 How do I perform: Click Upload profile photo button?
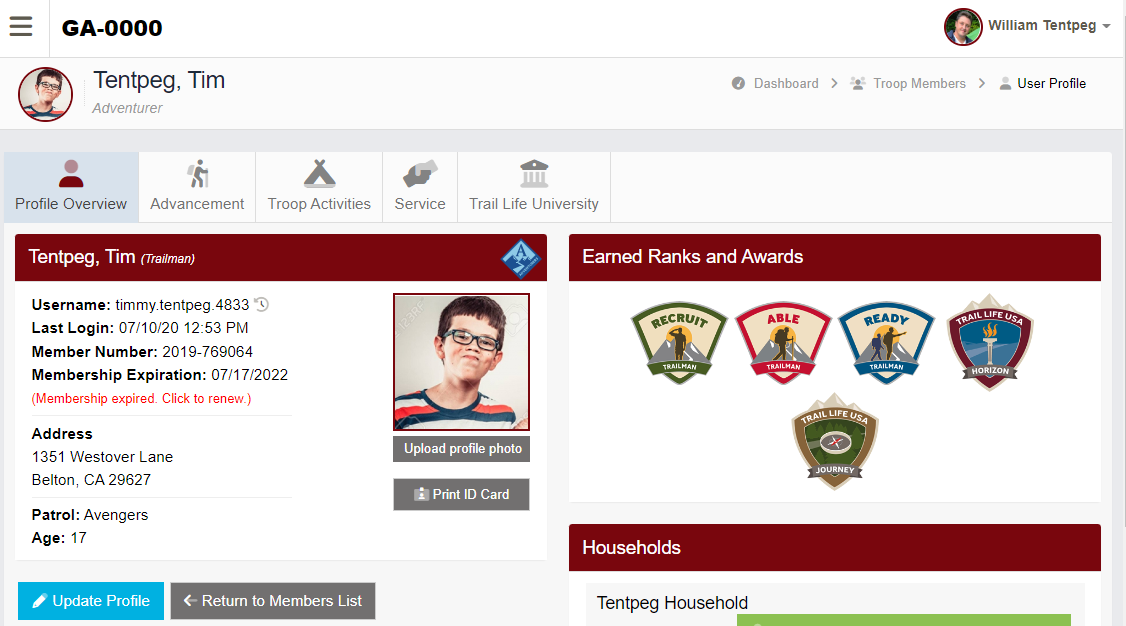point(462,449)
